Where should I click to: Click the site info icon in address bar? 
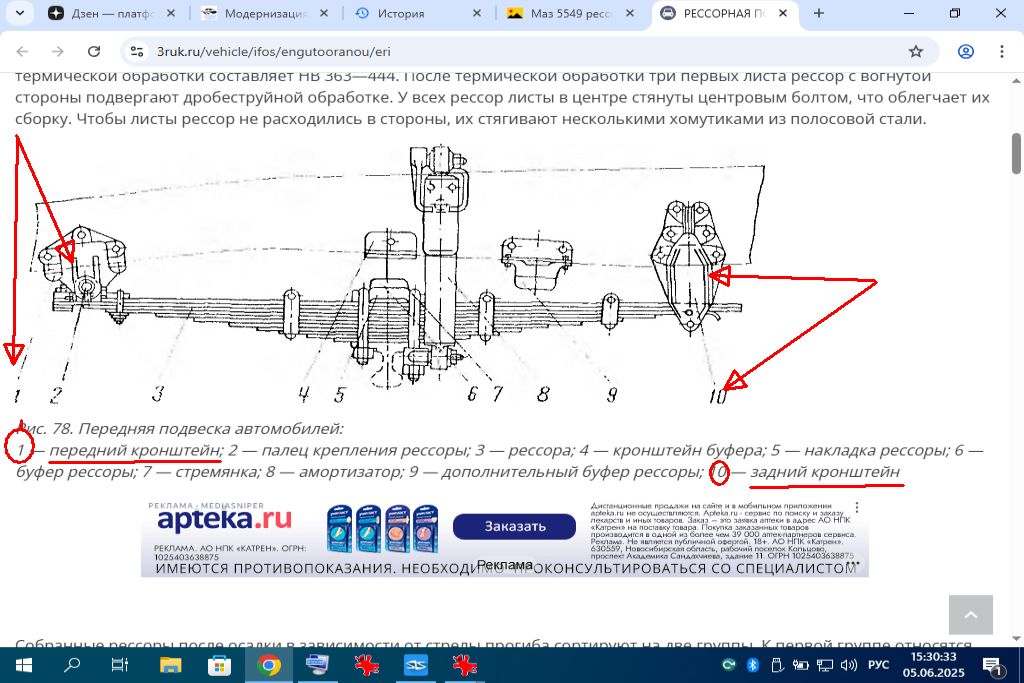pos(138,52)
